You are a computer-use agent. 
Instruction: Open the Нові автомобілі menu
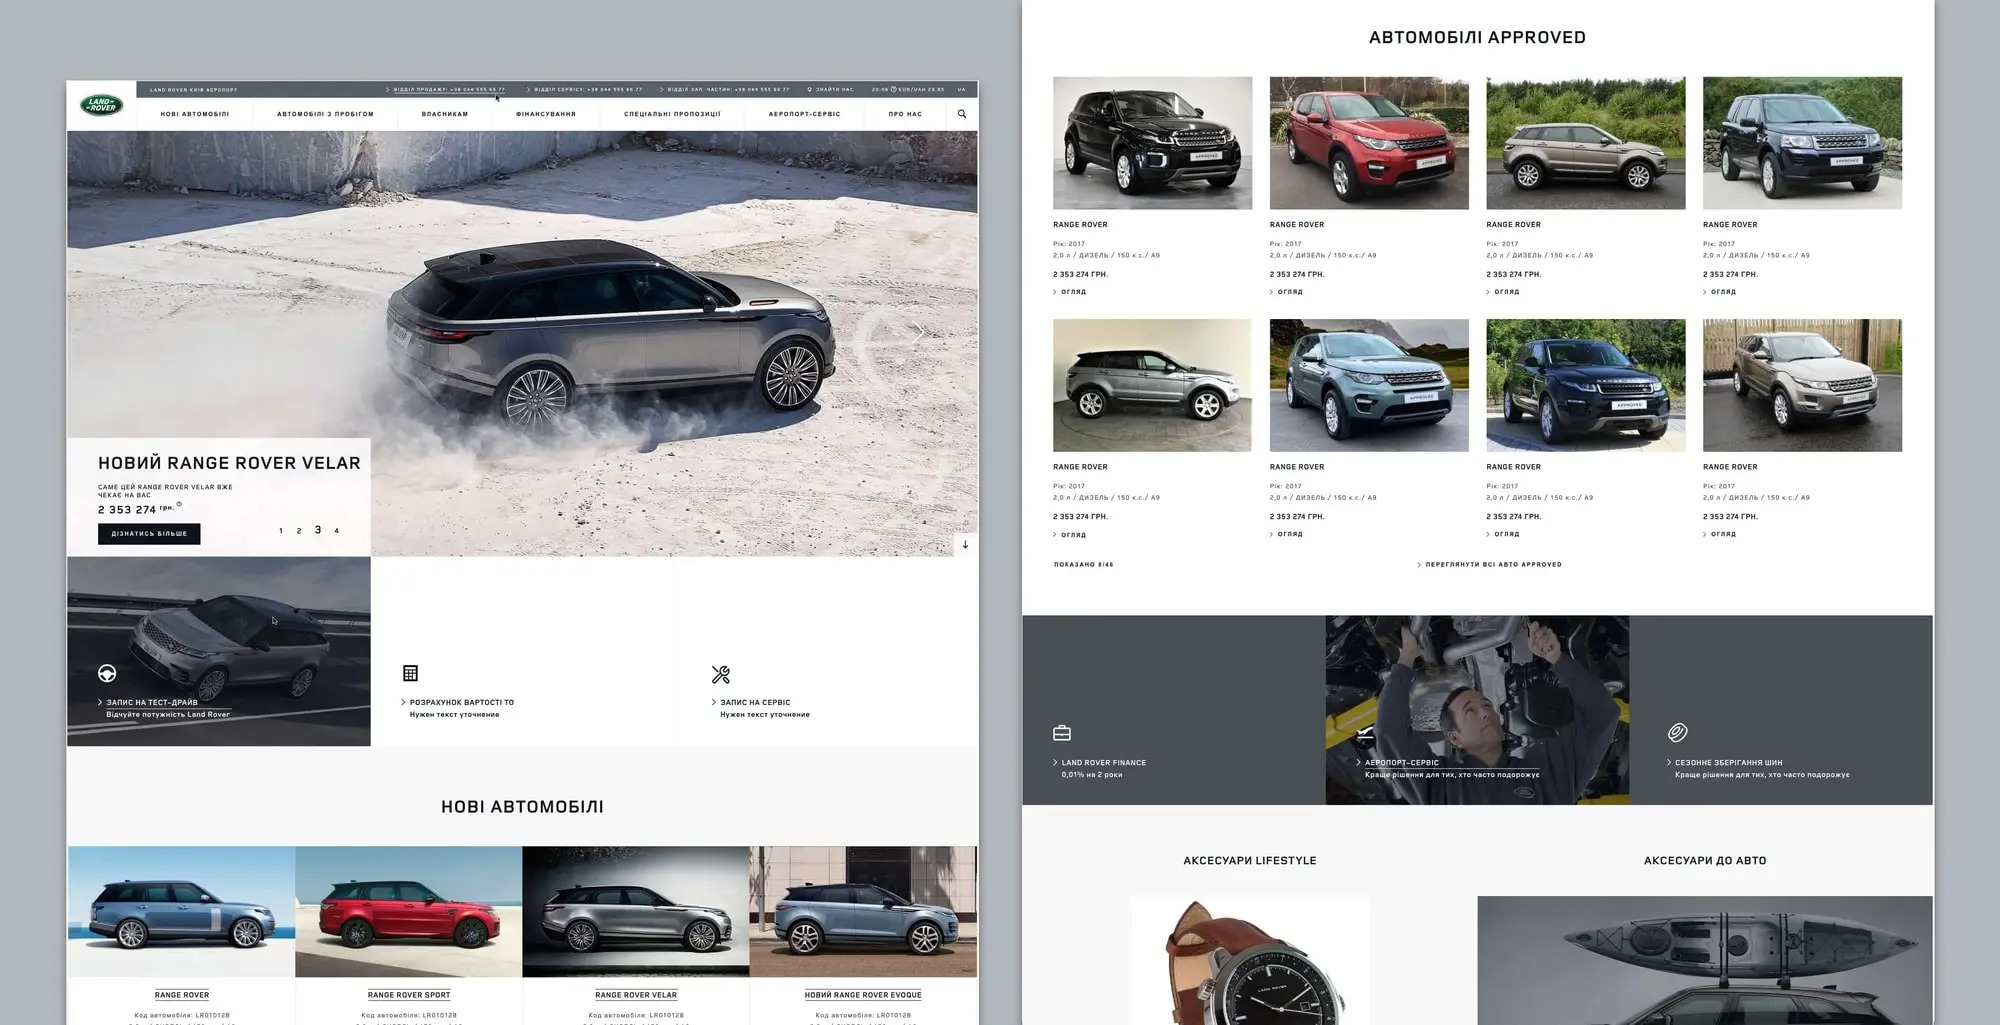point(195,114)
